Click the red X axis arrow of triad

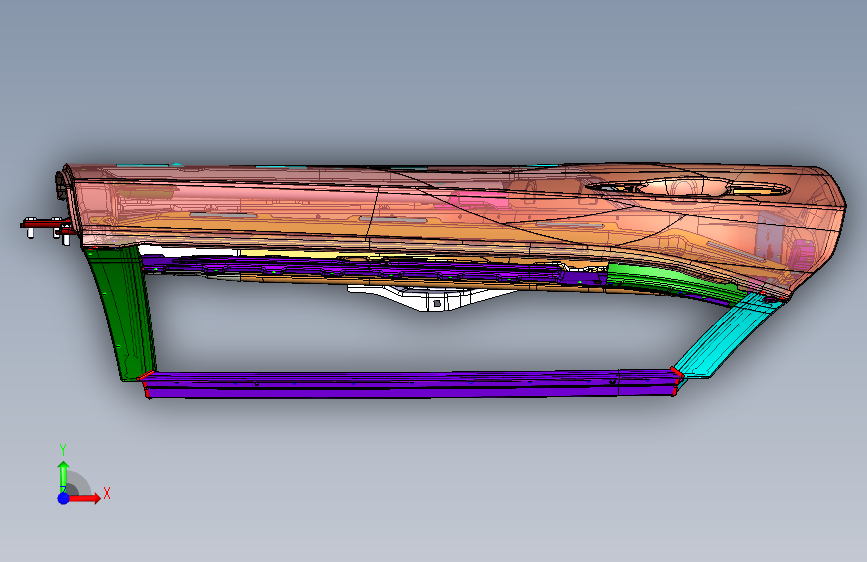84,498
